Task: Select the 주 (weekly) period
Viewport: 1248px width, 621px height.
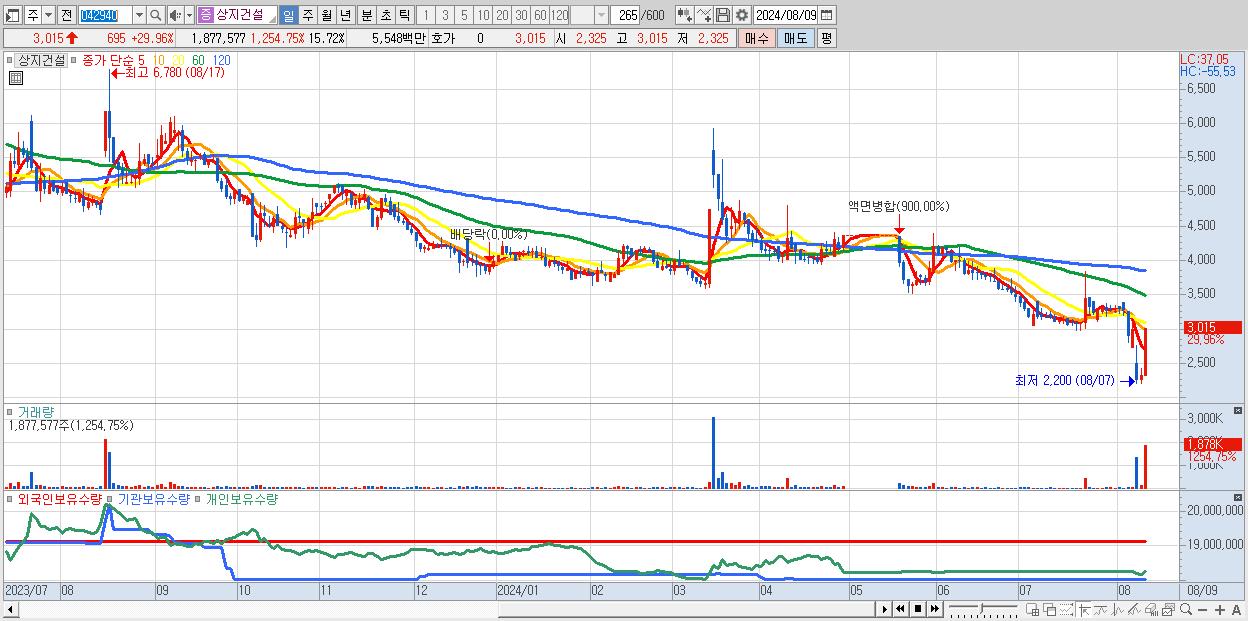Action: 307,15
